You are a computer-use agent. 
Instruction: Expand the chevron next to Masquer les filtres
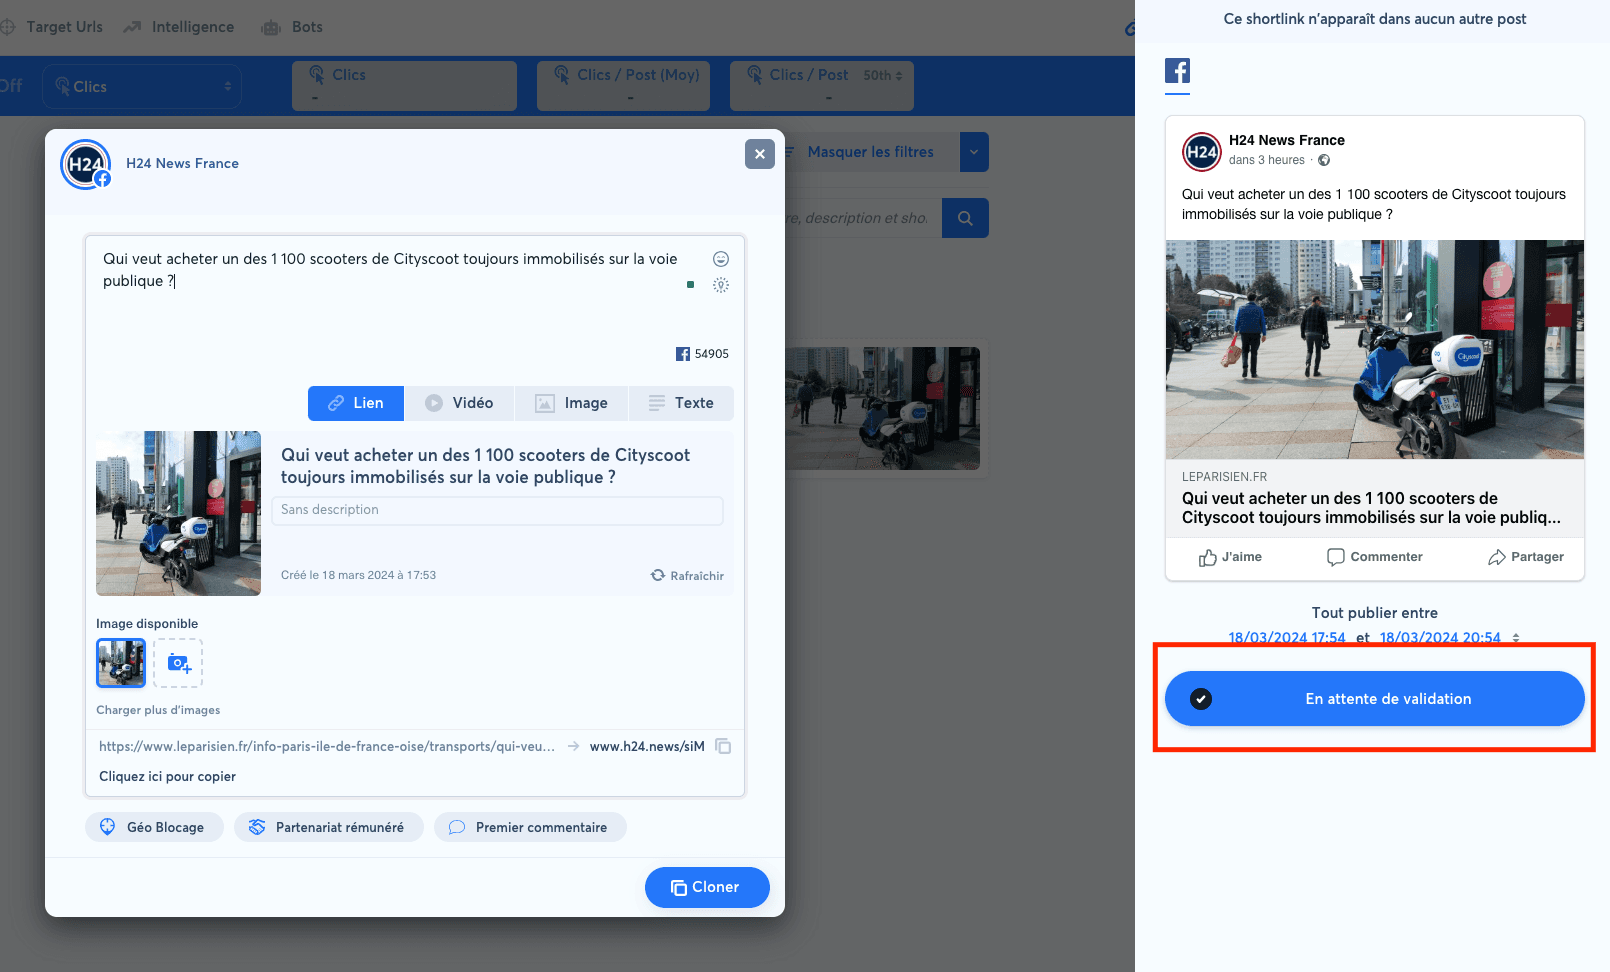click(974, 152)
